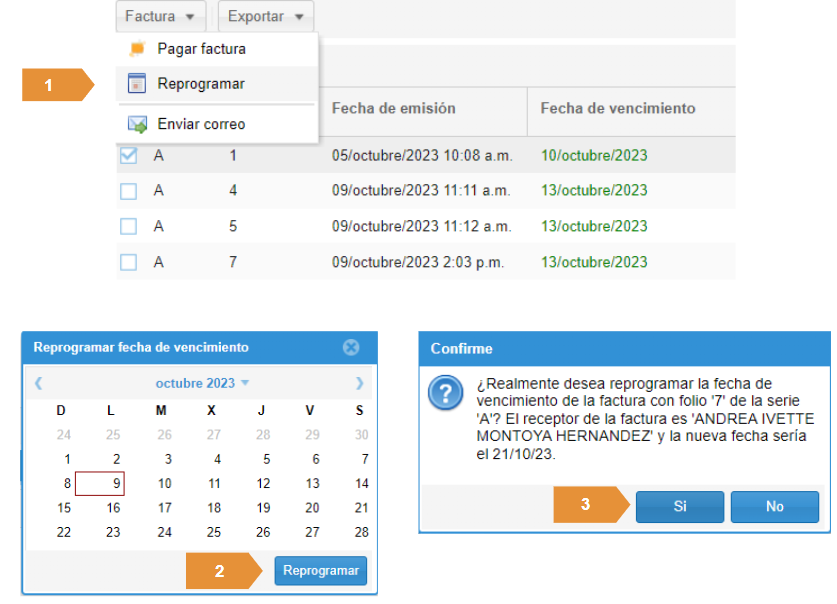This screenshot has width=837, height=604.
Task: Go to next month in calendar
Action: pyautogui.click(x=360, y=383)
